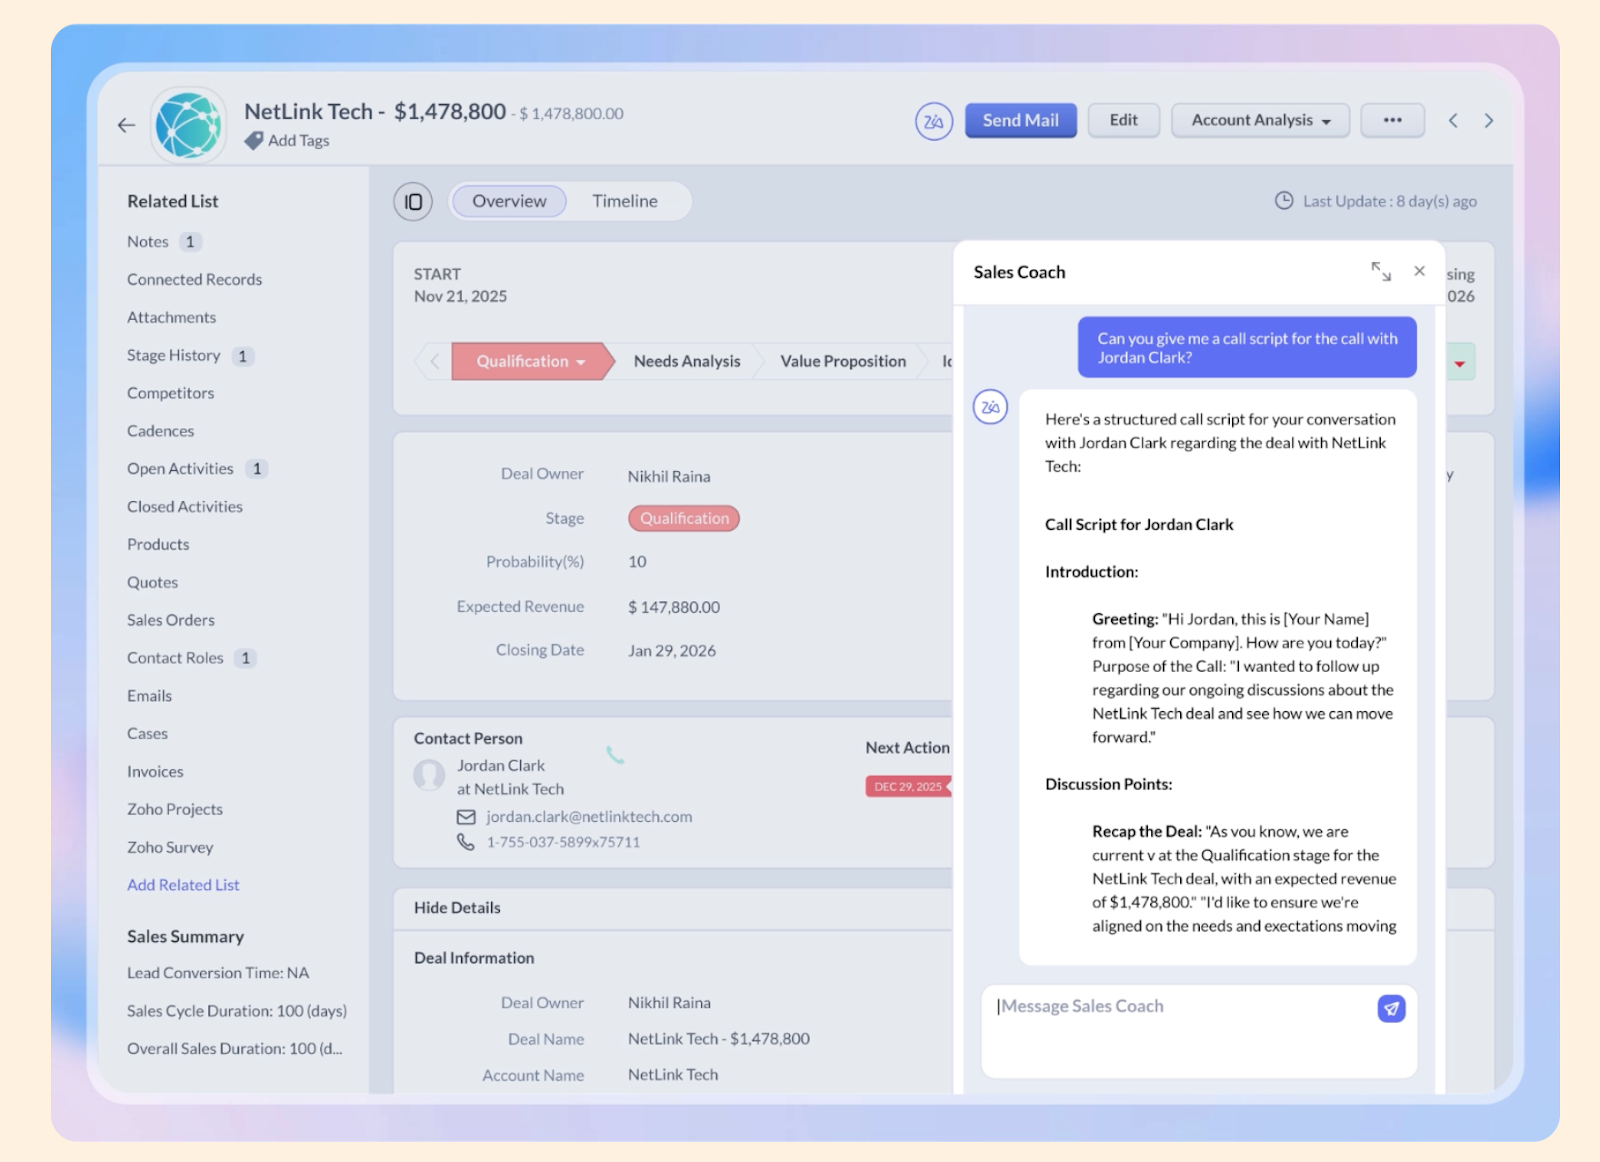Select the Needs Analysis stage
Viewport: 1600px width, 1162px height.
click(687, 361)
